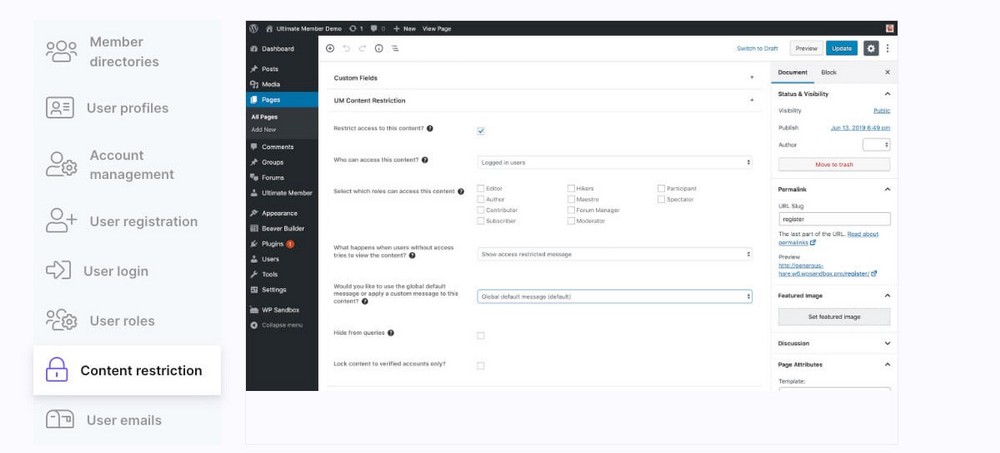Check the Participant role checkbox

coord(661,189)
